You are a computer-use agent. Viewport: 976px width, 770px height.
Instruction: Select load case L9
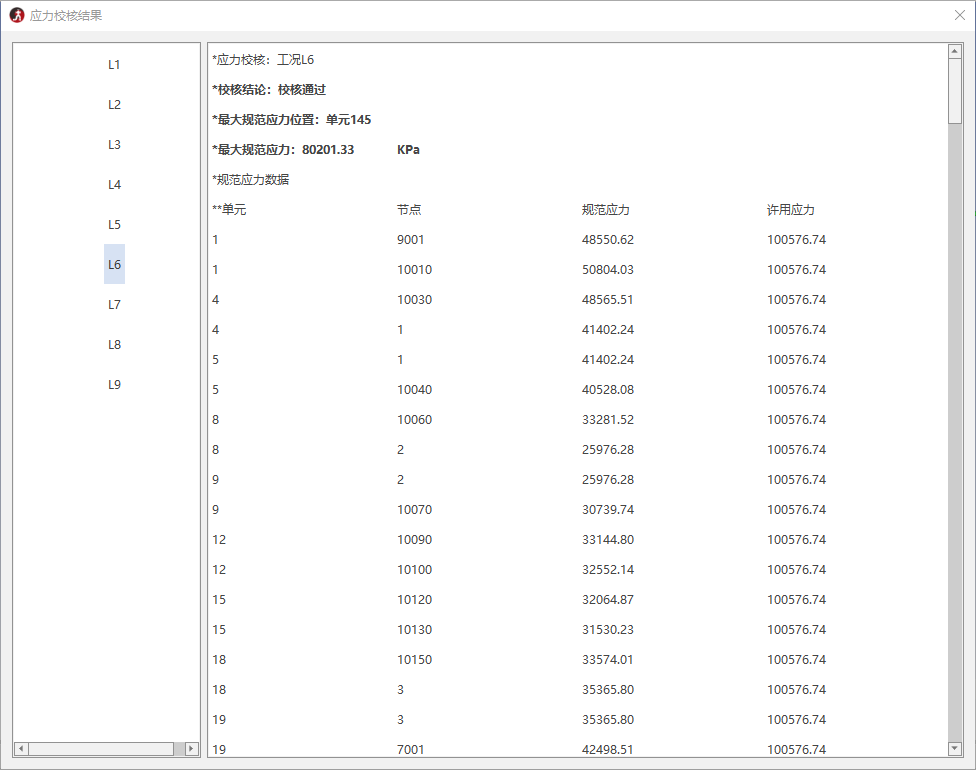click(114, 384)
